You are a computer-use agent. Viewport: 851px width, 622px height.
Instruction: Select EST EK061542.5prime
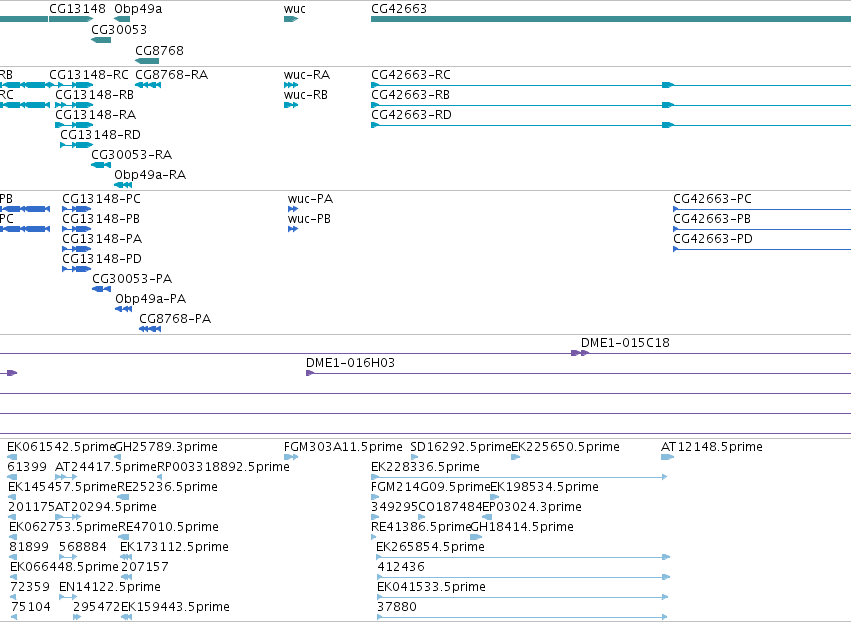[x=61, y=447]
